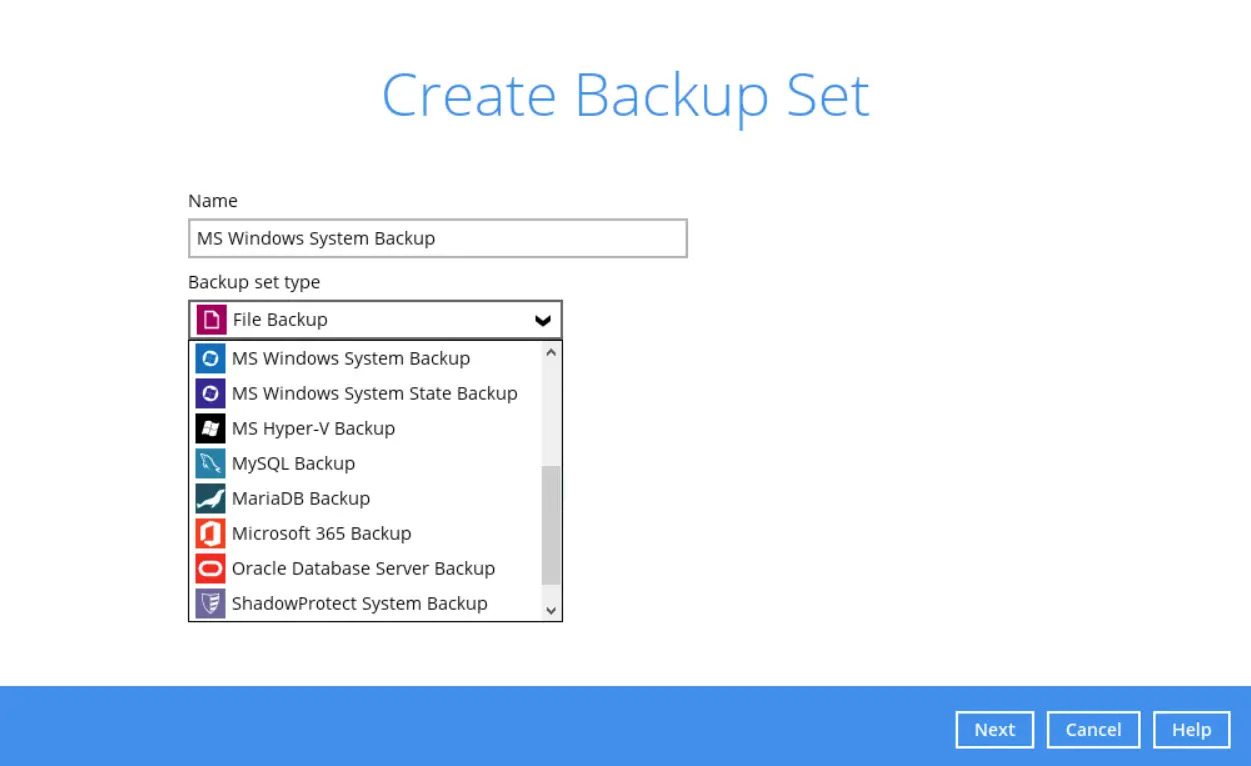Choose the MariaDB Backup option

(x=301, y=499)
